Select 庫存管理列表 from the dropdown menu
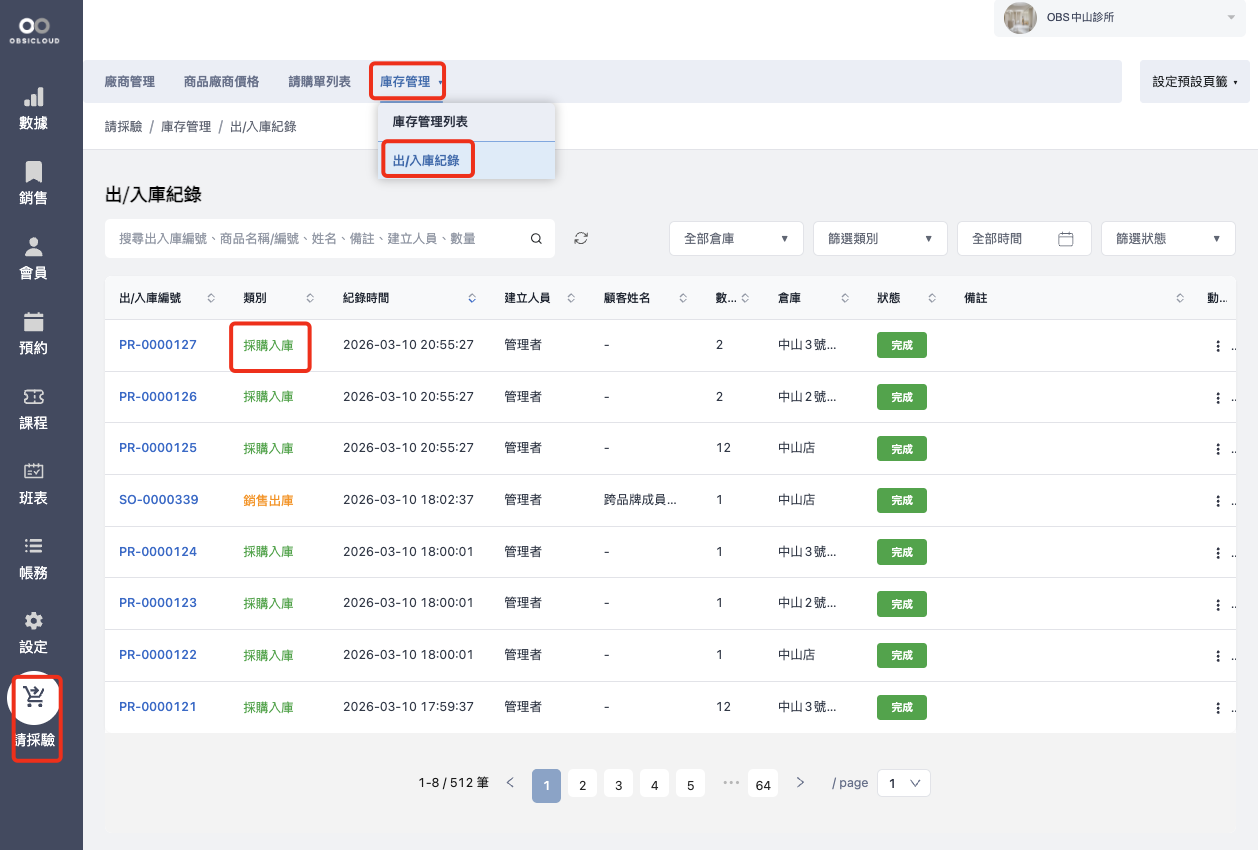 pyautogui.click(x=430, y=121)
